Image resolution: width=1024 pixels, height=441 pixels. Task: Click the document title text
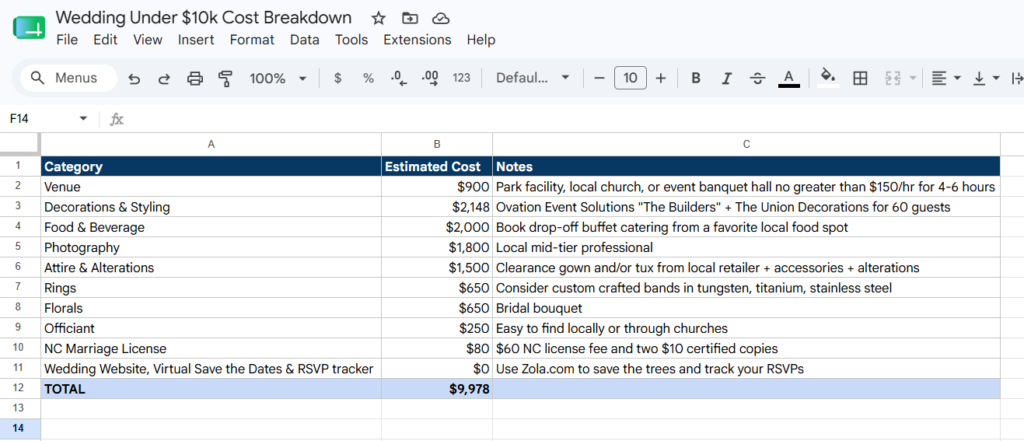pos(204,18)
